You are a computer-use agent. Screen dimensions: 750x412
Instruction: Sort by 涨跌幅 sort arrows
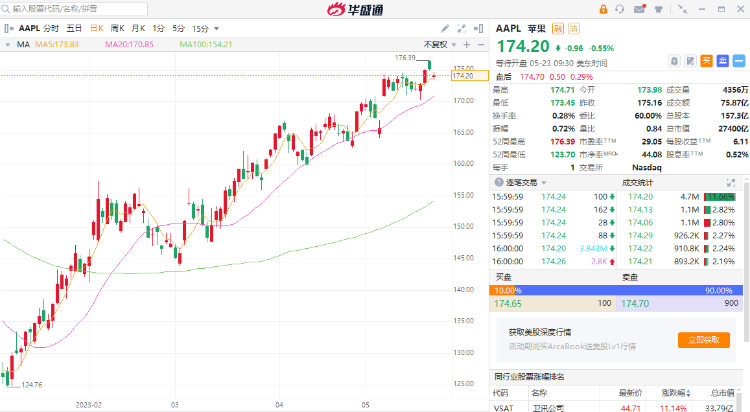pyautogui.click(x=688, y=393)
